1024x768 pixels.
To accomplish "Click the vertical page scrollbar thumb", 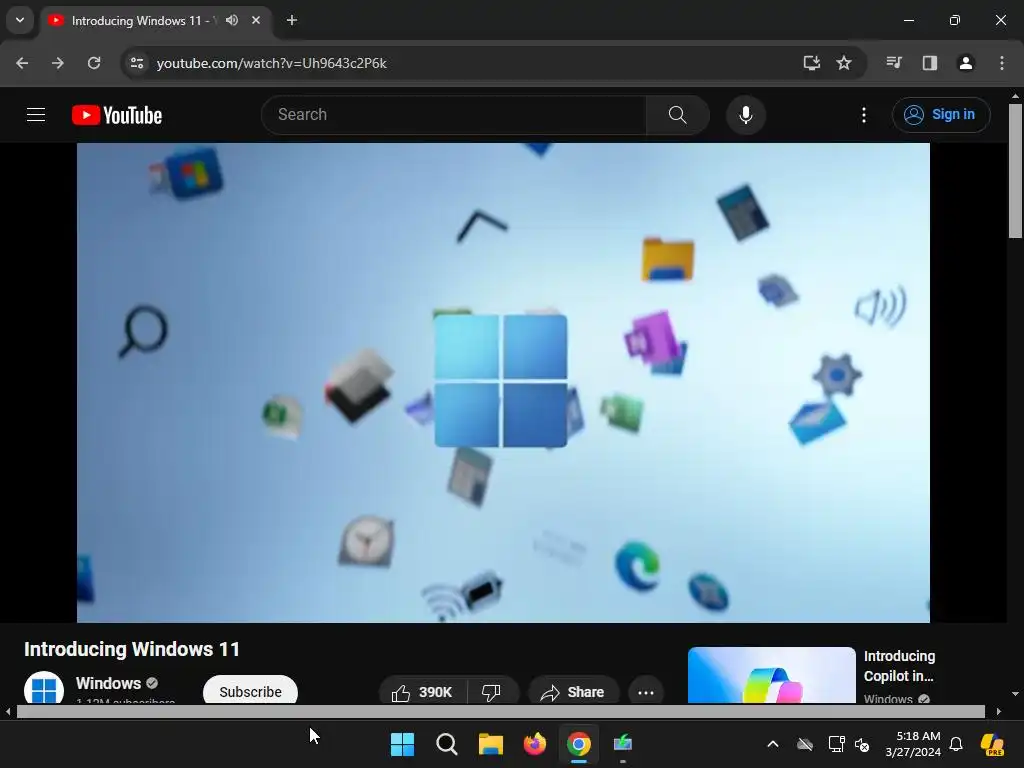I will pyautogui.click(x=1015, y=171).
